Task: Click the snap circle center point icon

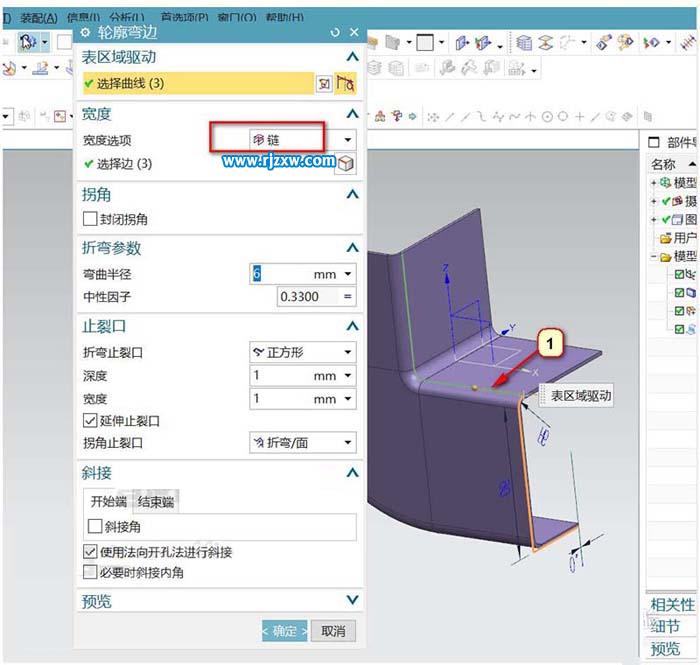Action: click(x=547, y=116)
